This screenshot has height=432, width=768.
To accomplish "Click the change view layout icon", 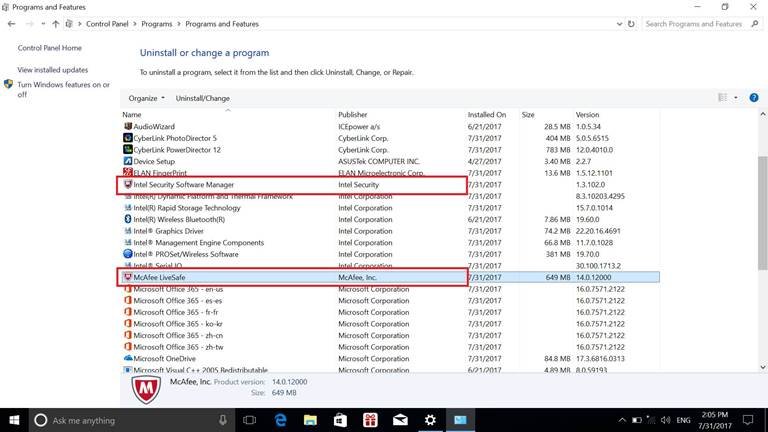I will click(722, 98).
